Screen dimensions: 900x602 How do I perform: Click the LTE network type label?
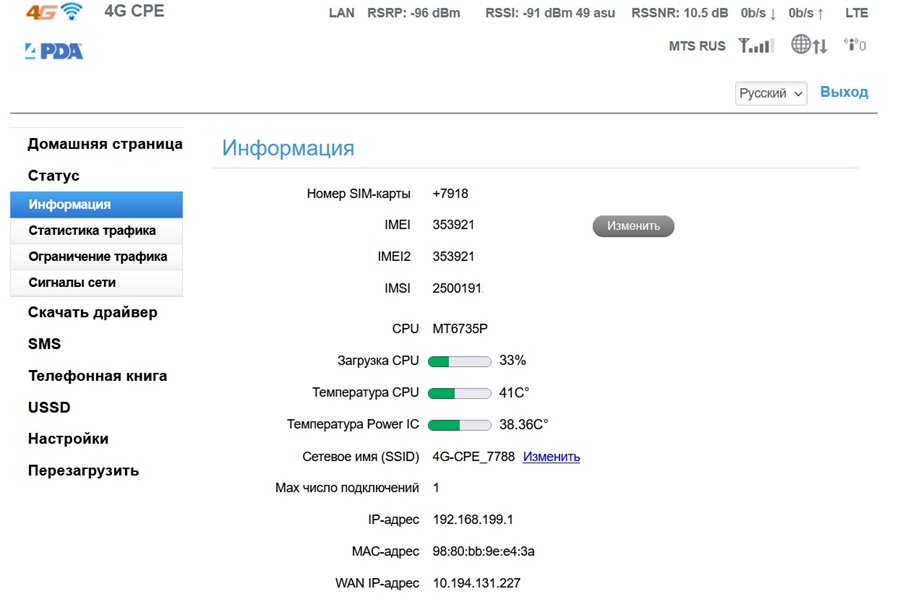click(856, 13)
